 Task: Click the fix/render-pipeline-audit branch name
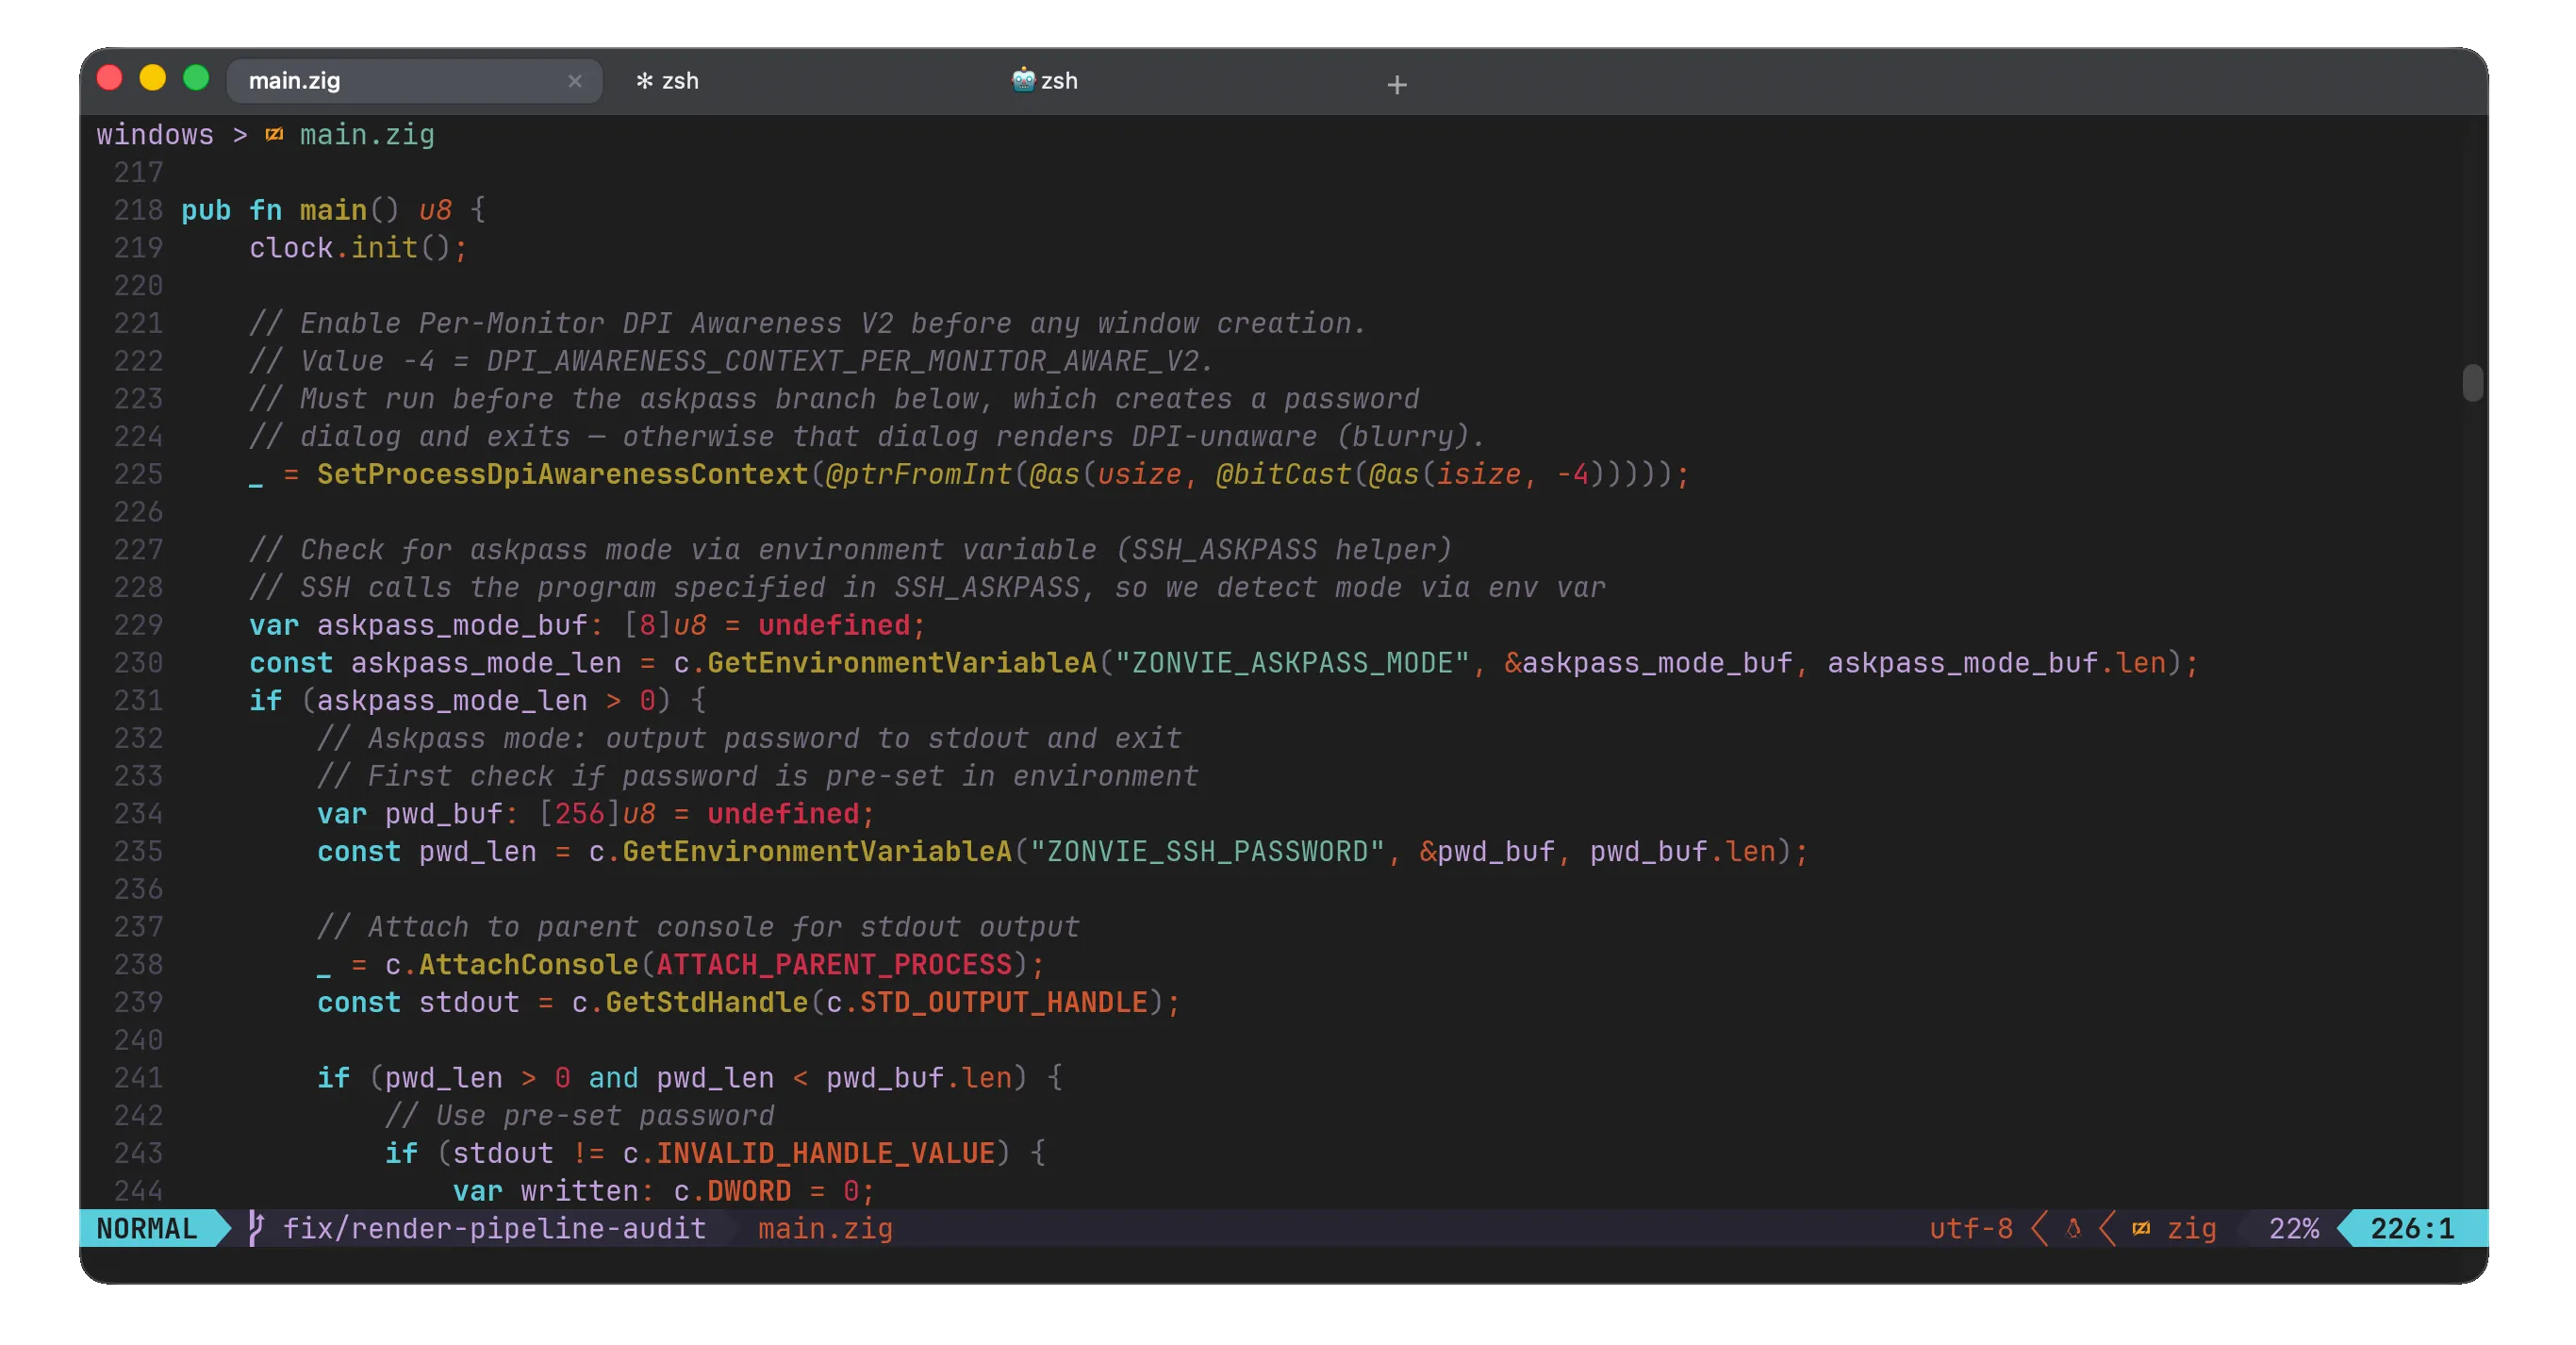point(494,1228)
